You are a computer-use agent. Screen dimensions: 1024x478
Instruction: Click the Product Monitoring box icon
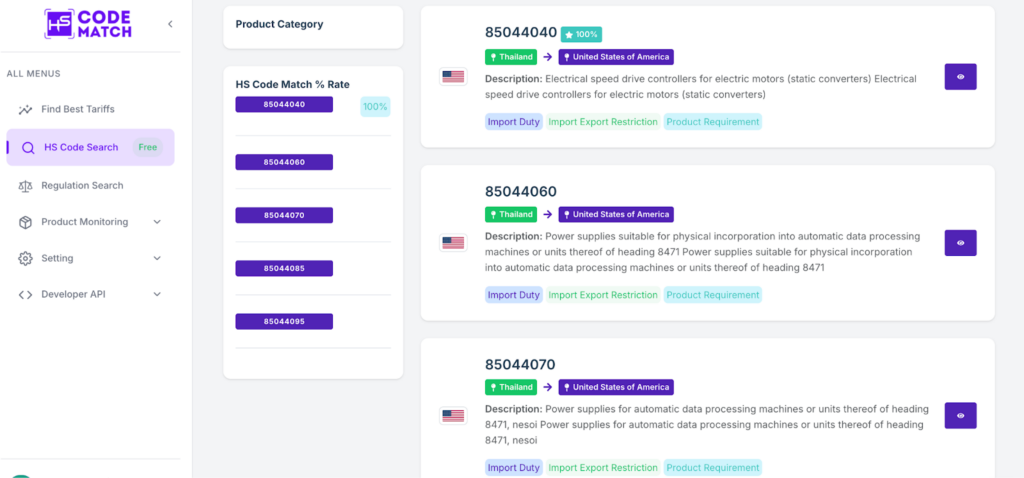click(x=25, y=222)
